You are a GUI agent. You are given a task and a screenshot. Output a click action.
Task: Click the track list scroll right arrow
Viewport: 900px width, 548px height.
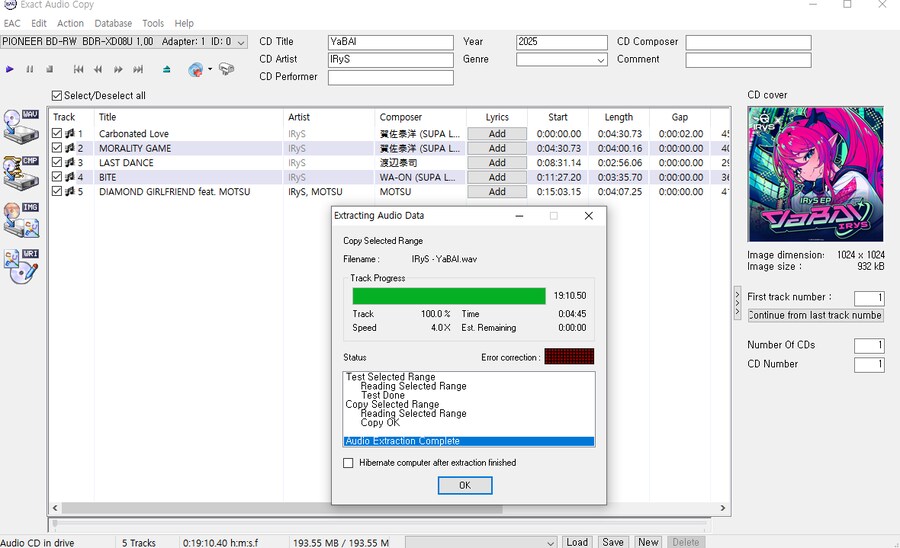[x=723, y=508]
